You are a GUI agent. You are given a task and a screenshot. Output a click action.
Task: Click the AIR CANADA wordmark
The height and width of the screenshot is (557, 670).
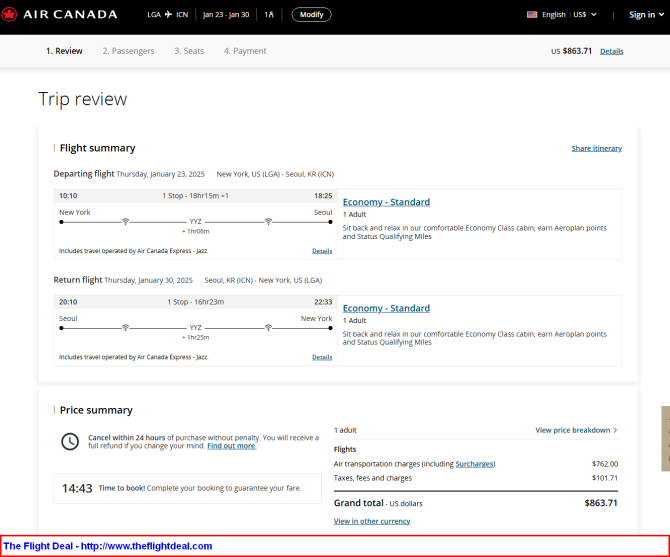[x=70, y=15]
